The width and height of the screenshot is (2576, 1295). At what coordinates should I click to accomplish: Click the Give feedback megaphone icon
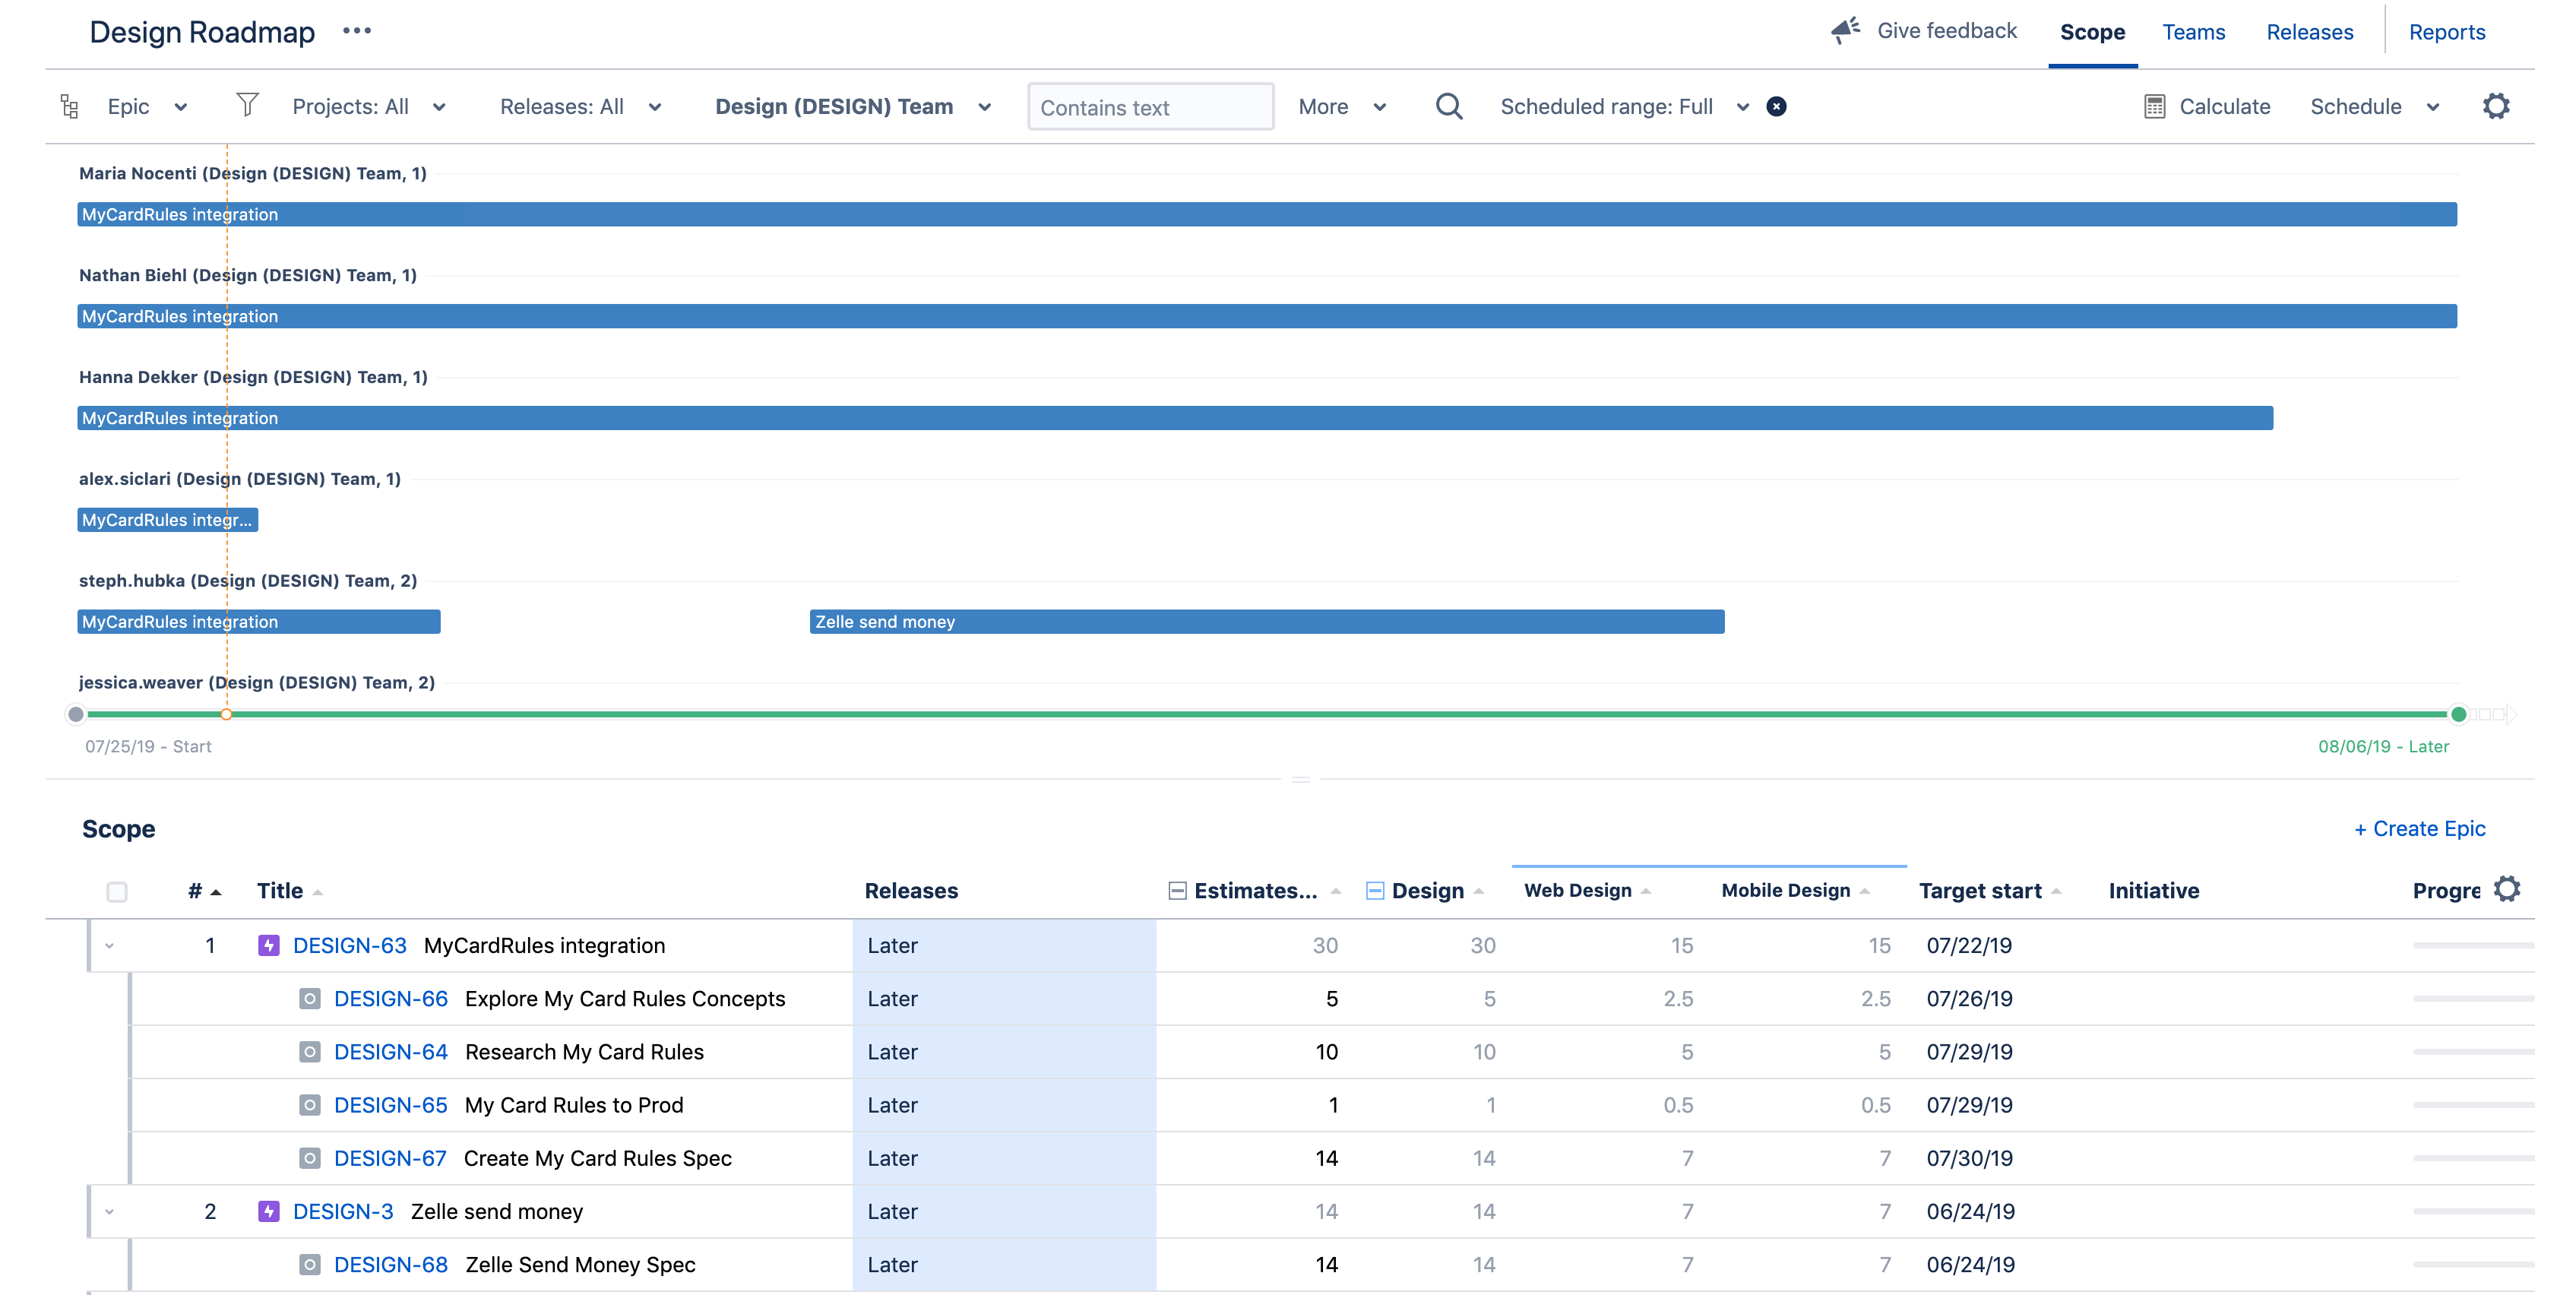click(1845, 30)
